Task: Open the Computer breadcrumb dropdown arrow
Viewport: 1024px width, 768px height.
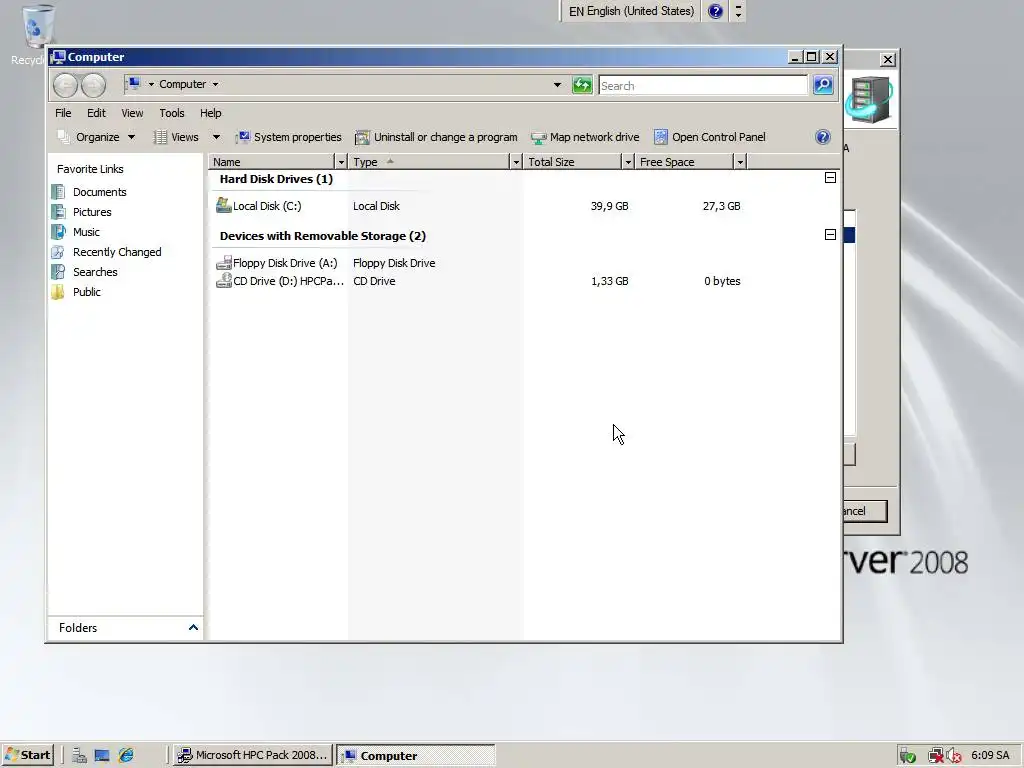Action: (x=216, y=84)
